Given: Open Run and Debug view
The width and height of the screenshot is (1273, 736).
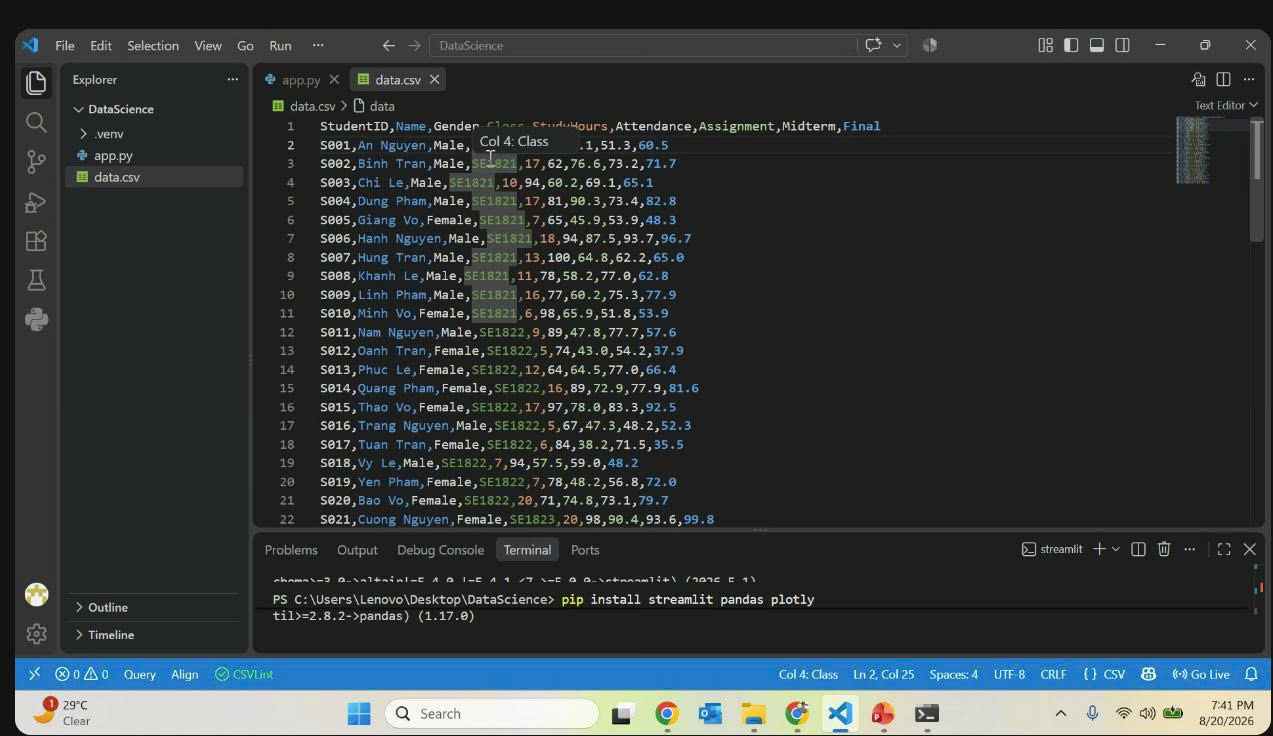Looking at the screenshot, I should tap(36, 202).
